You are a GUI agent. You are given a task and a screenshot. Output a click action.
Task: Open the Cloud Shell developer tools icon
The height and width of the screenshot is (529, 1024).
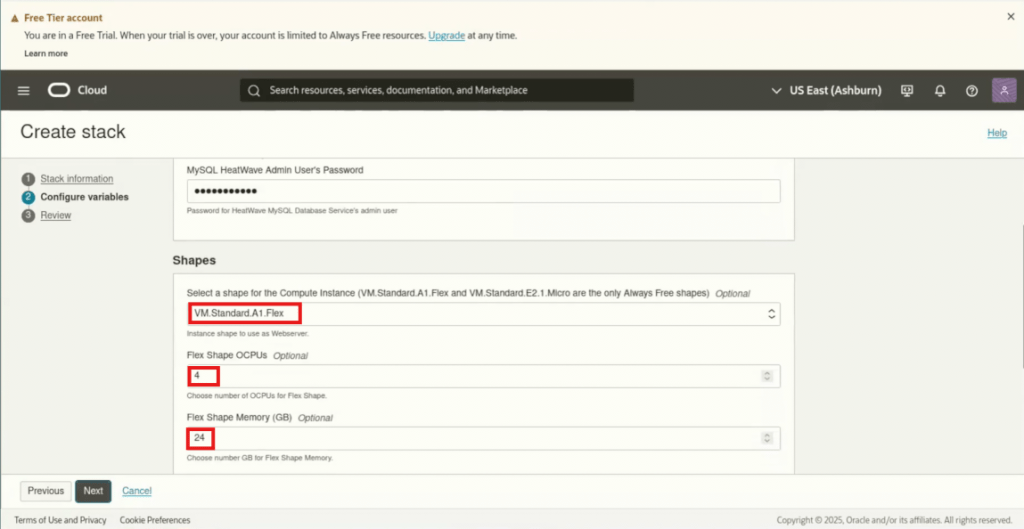[906, 91]
